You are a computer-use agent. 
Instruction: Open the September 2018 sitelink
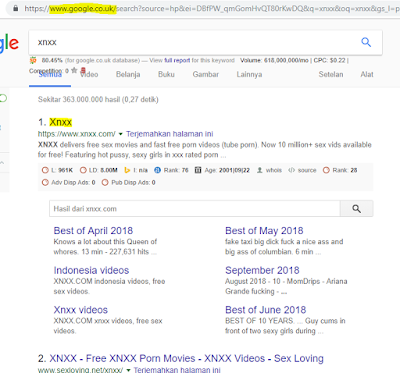click(x=262, y=270)
